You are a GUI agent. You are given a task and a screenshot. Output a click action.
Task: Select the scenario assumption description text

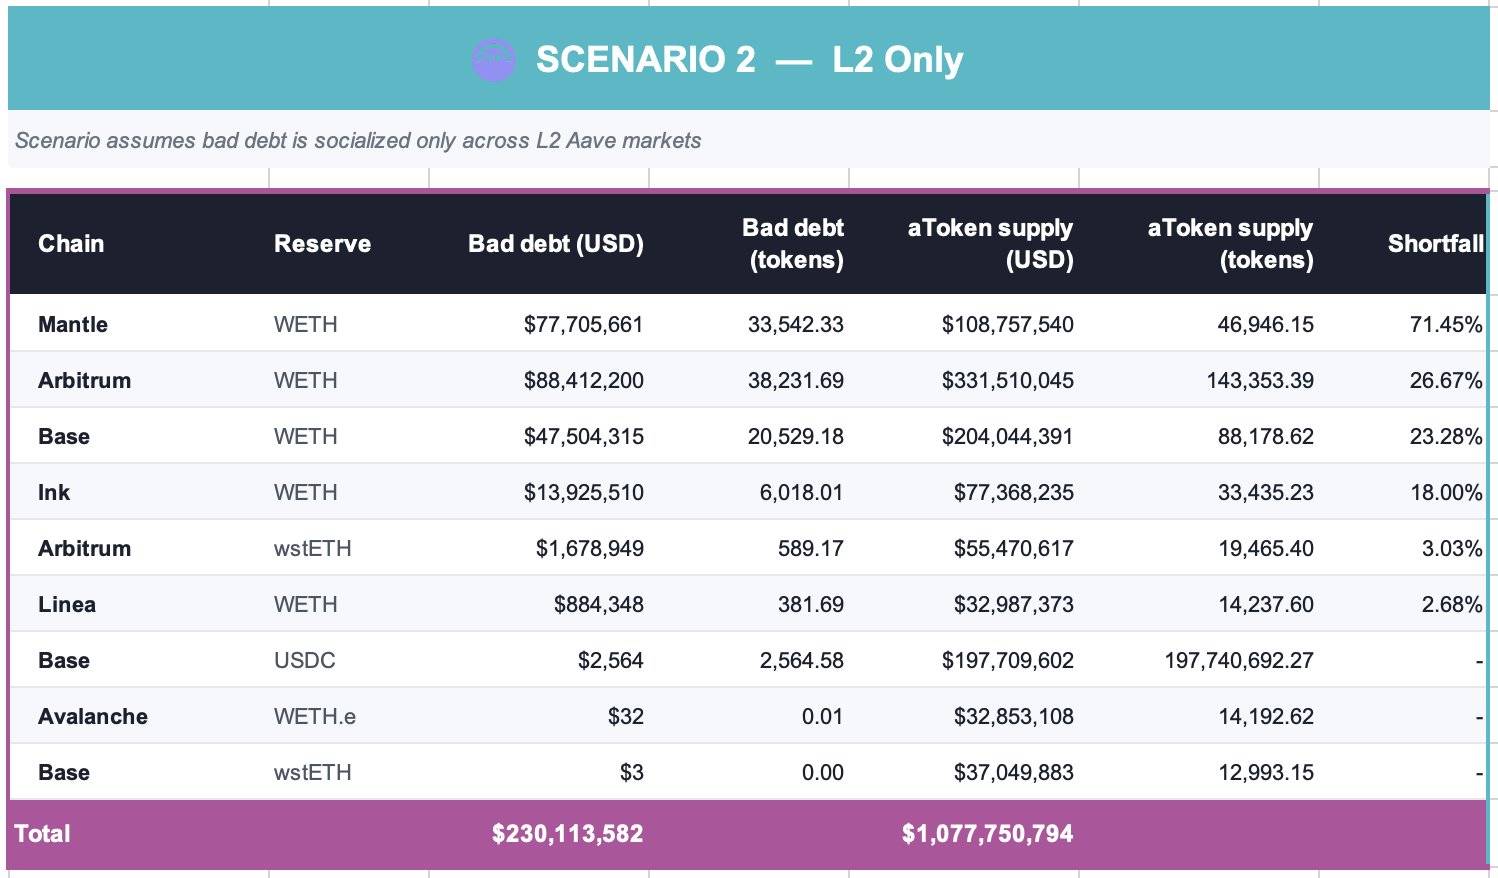(x=358, y=141)
